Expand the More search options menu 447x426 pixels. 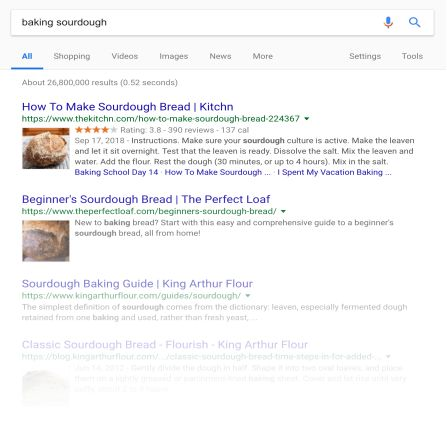click(x=263, y=56)
